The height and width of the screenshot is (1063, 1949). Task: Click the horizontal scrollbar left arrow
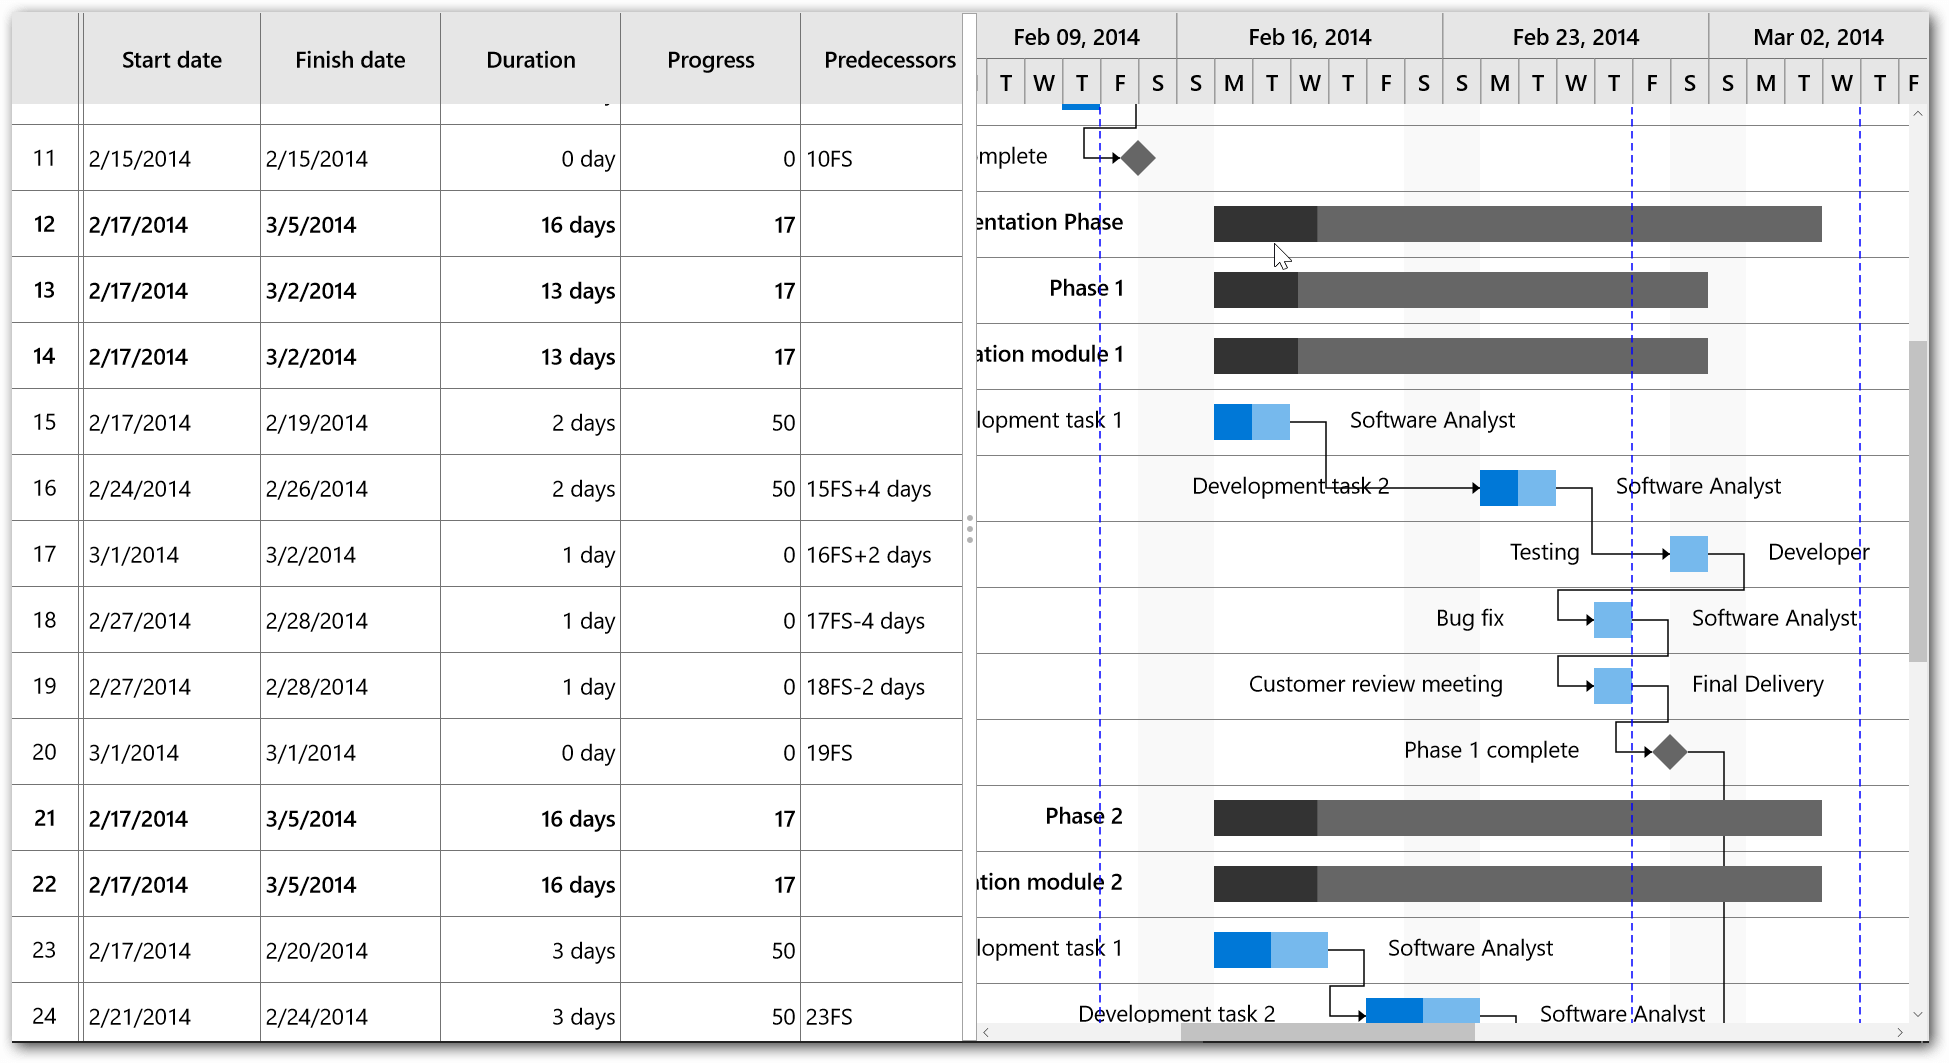coord(986,1032)
